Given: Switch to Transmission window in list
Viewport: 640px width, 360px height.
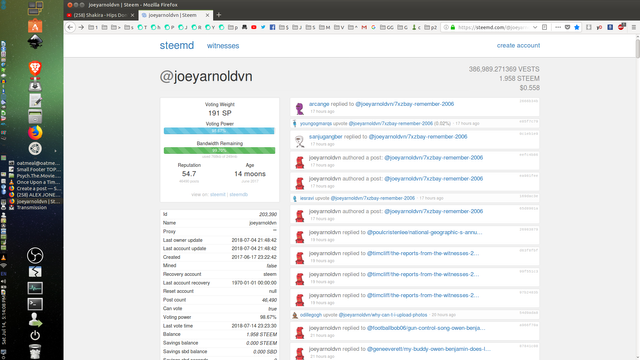Looking at the screenshot, I should [32, 207].
